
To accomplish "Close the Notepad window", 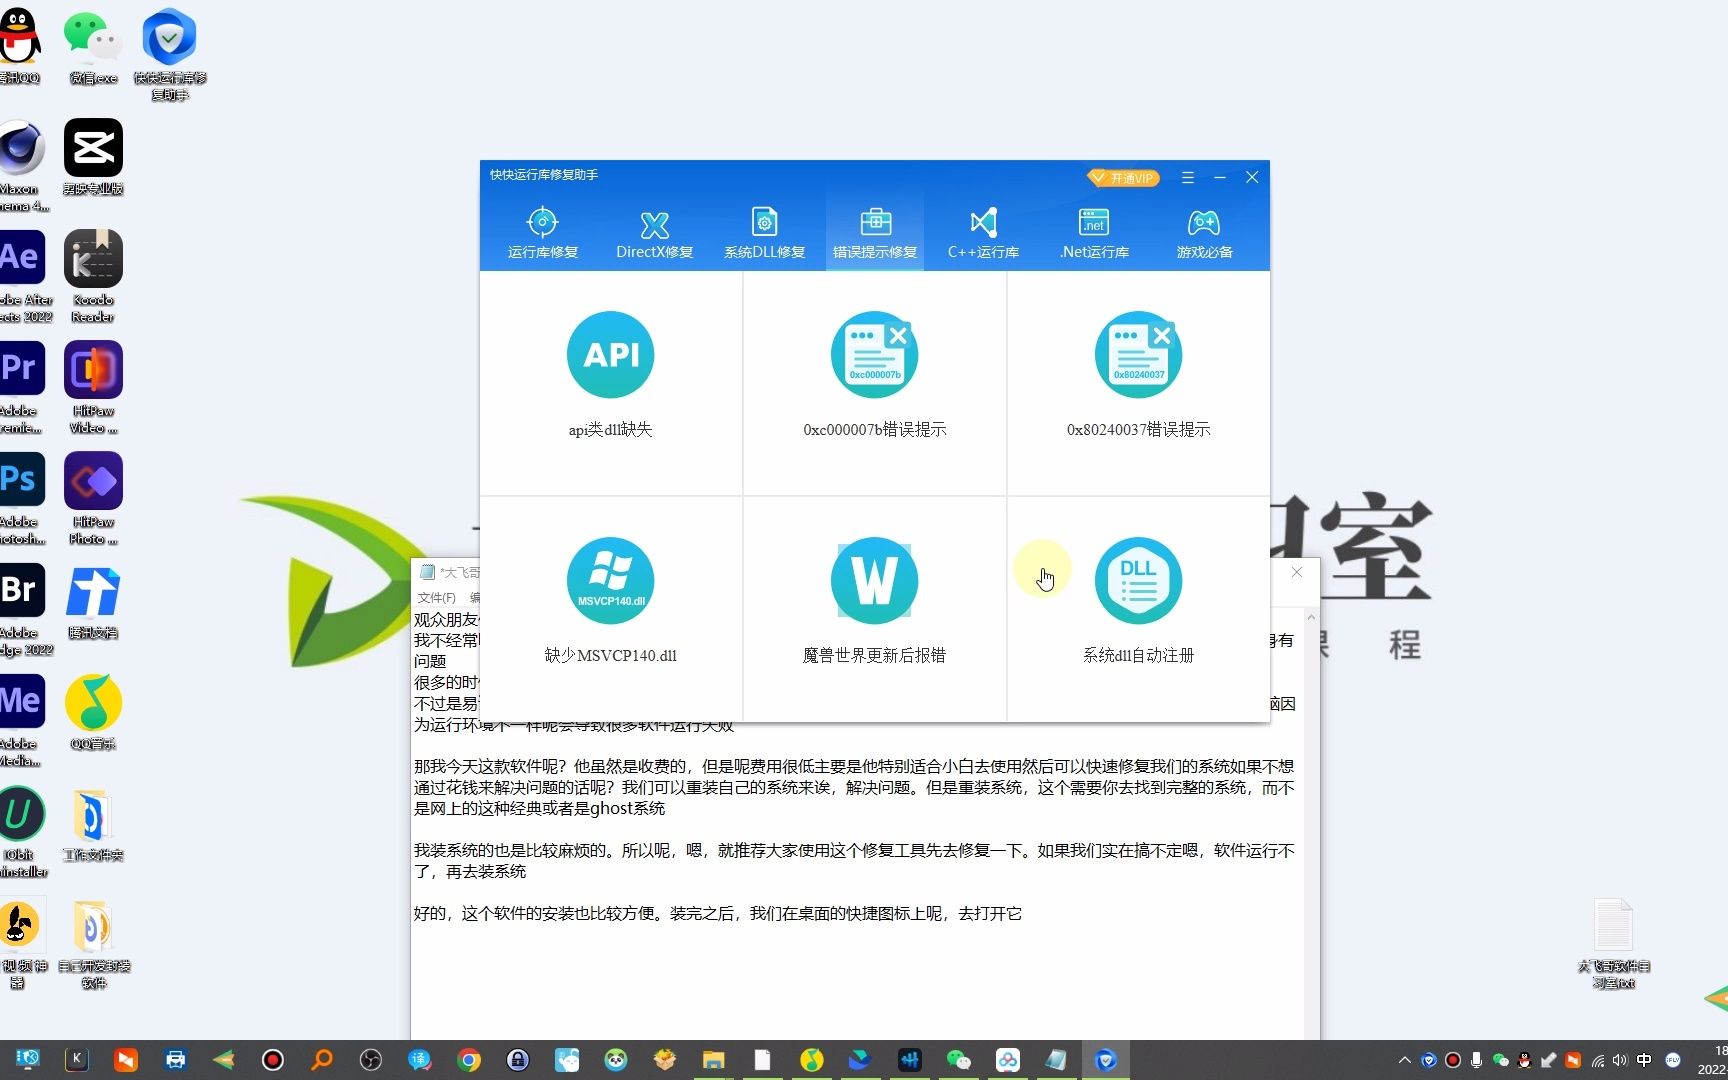I will pos(1297,572).
